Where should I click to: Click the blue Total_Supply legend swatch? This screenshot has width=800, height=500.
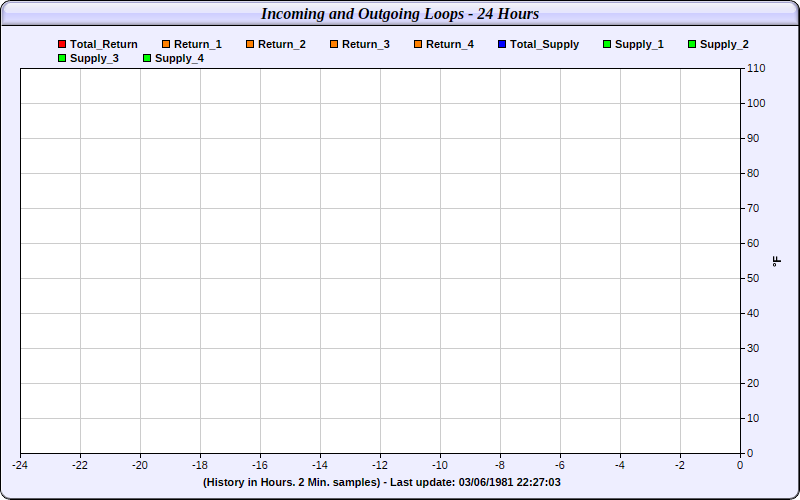(503, 45)
